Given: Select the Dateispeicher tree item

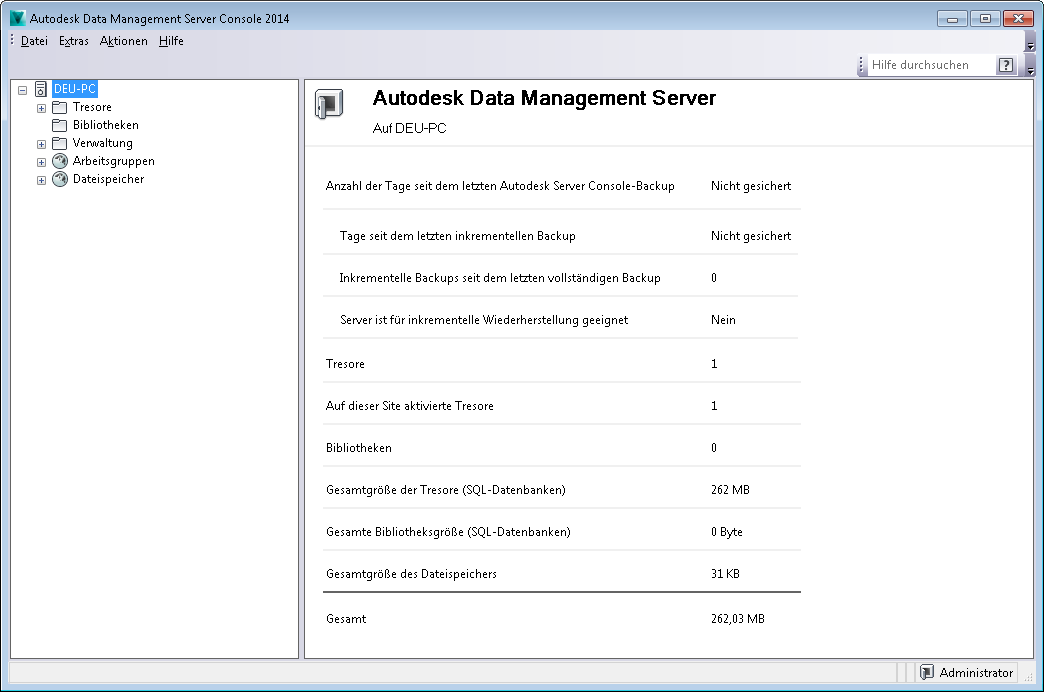Looking at the screenshot, I should pos(108,179).
